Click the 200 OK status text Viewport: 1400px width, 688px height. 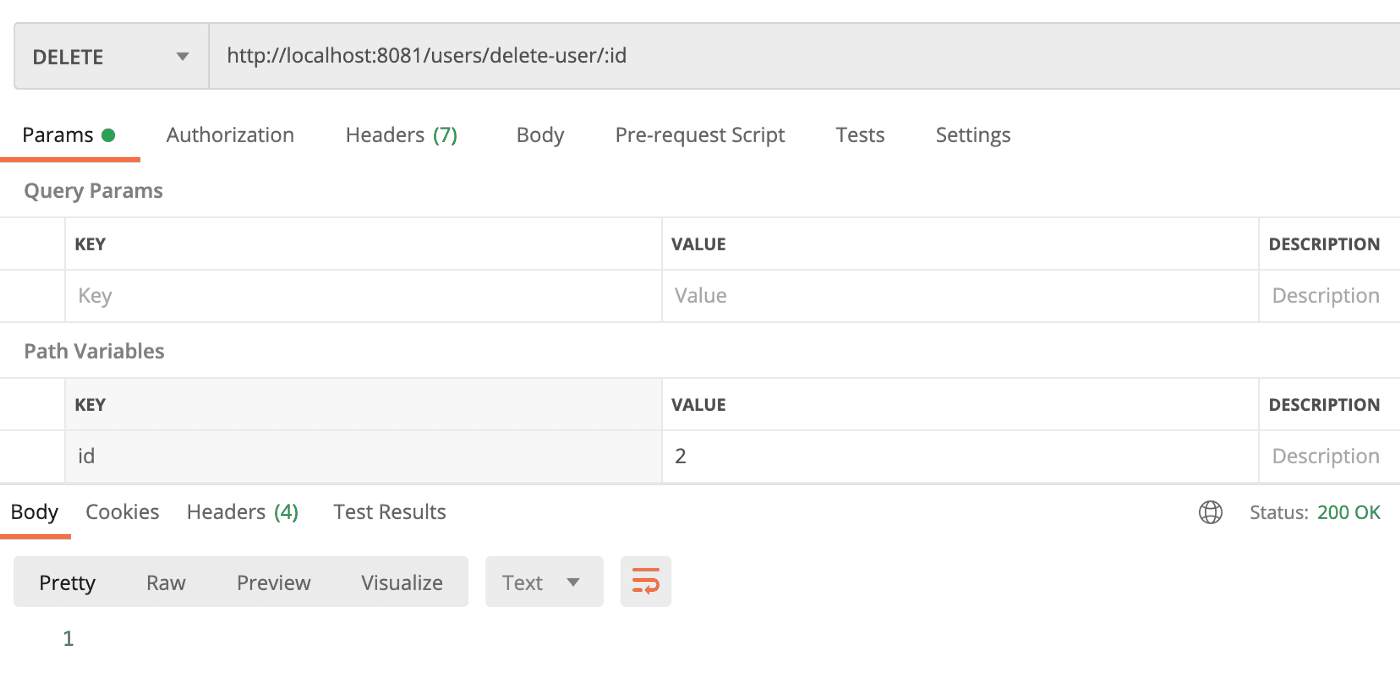[1349, 513]
